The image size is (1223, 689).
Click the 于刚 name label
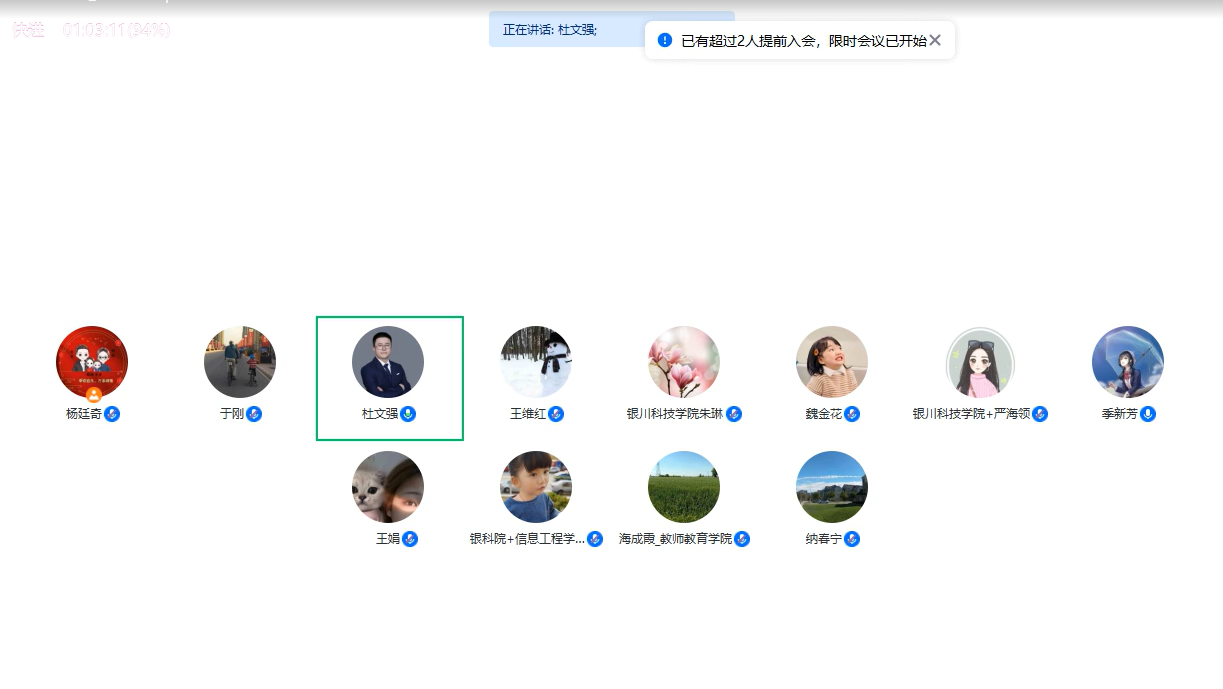click(x=232, y=414)
